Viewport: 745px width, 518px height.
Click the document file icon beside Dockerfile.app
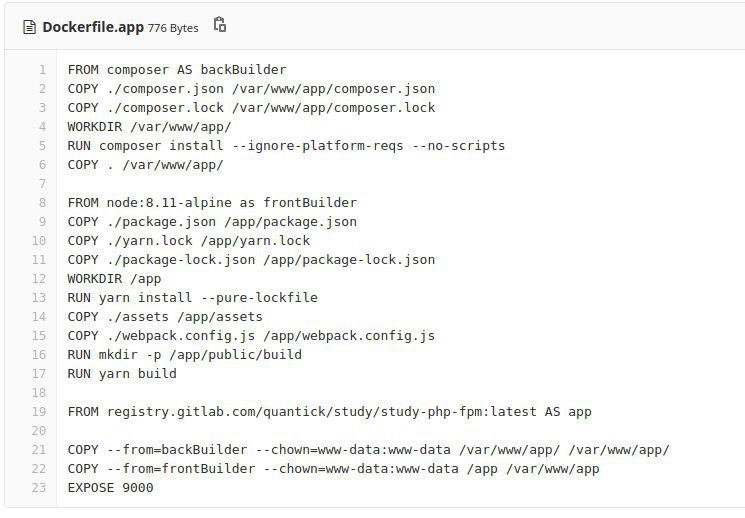[x=29, y=28]
